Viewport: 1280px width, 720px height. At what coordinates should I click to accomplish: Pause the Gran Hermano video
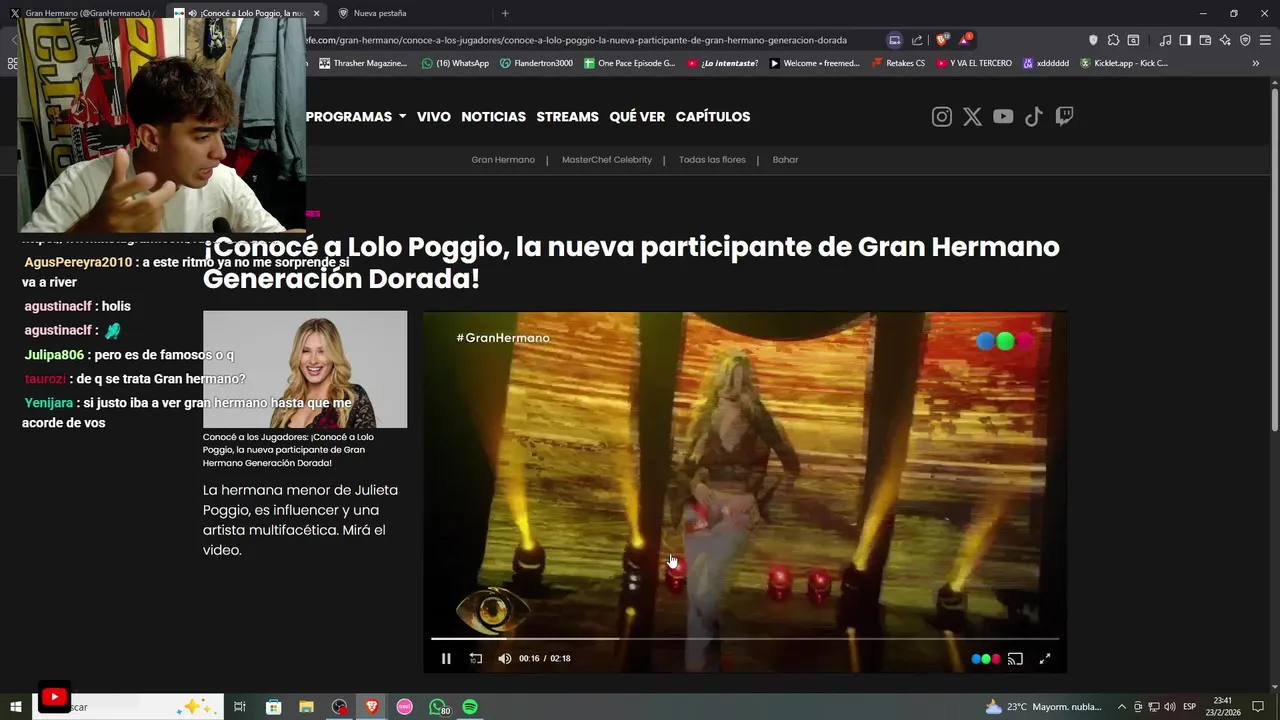click(446, 658)
